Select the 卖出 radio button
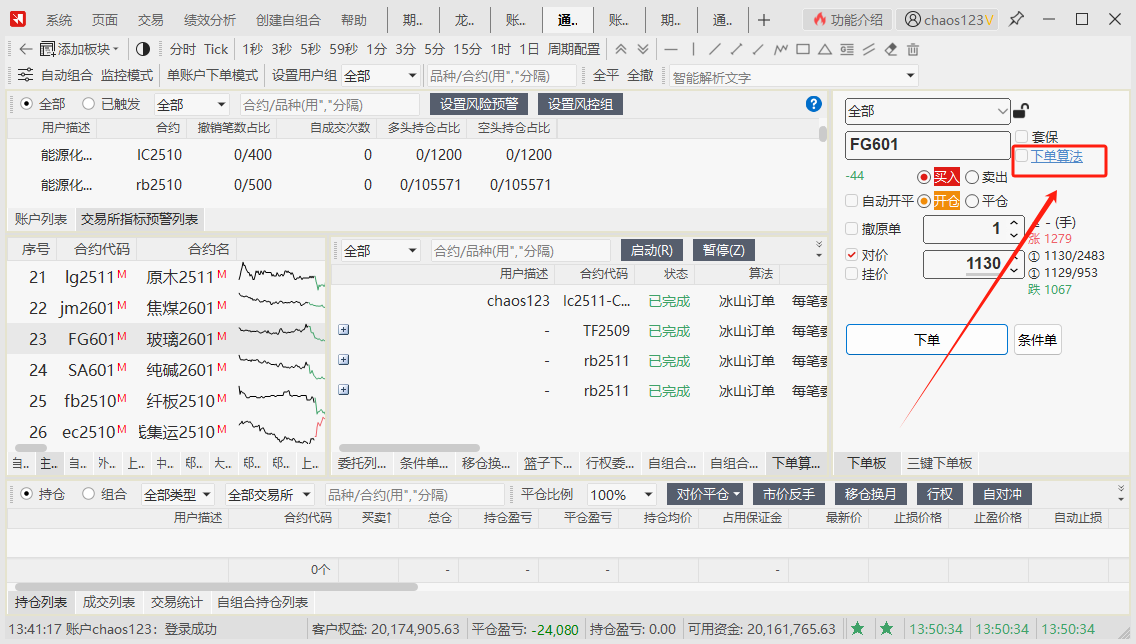This screenshot has height=644, width=1136. point(972,177)
